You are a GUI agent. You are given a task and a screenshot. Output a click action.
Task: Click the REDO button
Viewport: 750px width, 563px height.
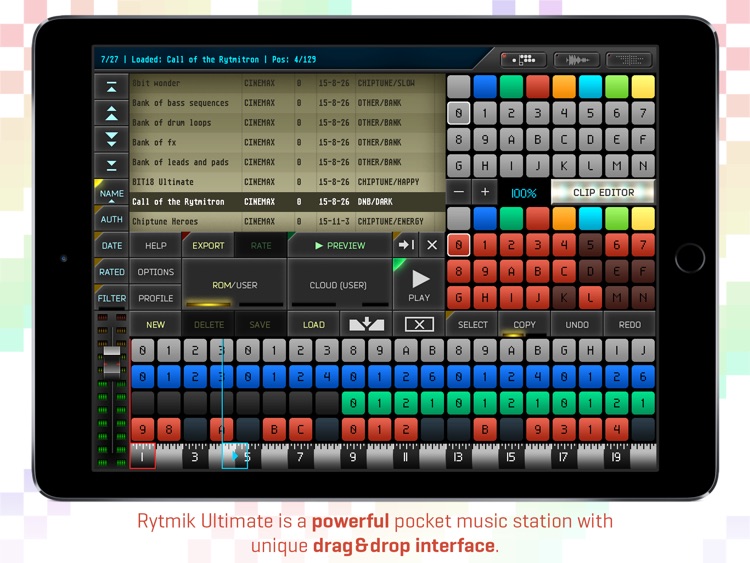[629, 324]
